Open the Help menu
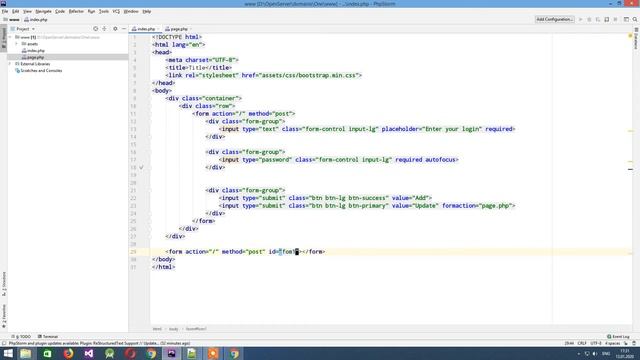 tap(147, 11)
